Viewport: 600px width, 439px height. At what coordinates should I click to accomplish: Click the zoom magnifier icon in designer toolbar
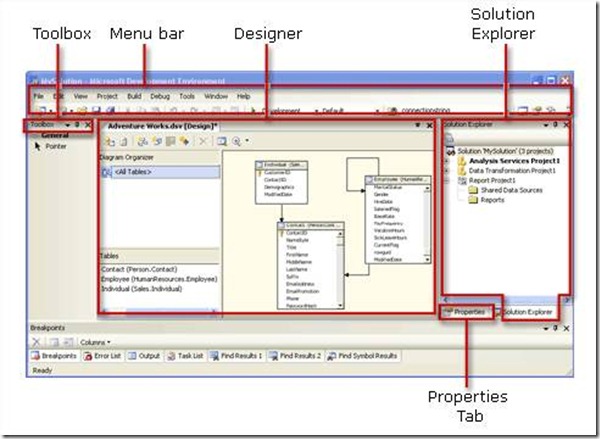pos(237,142)
